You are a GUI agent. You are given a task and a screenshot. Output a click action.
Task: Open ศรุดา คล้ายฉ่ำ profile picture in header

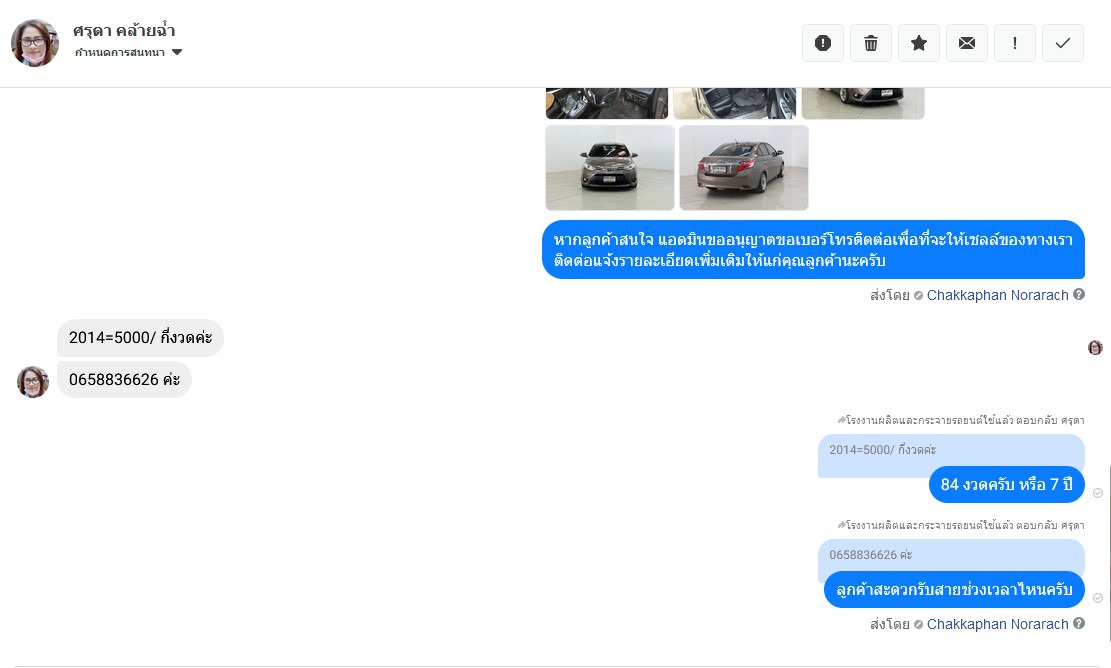click(35, 43)
